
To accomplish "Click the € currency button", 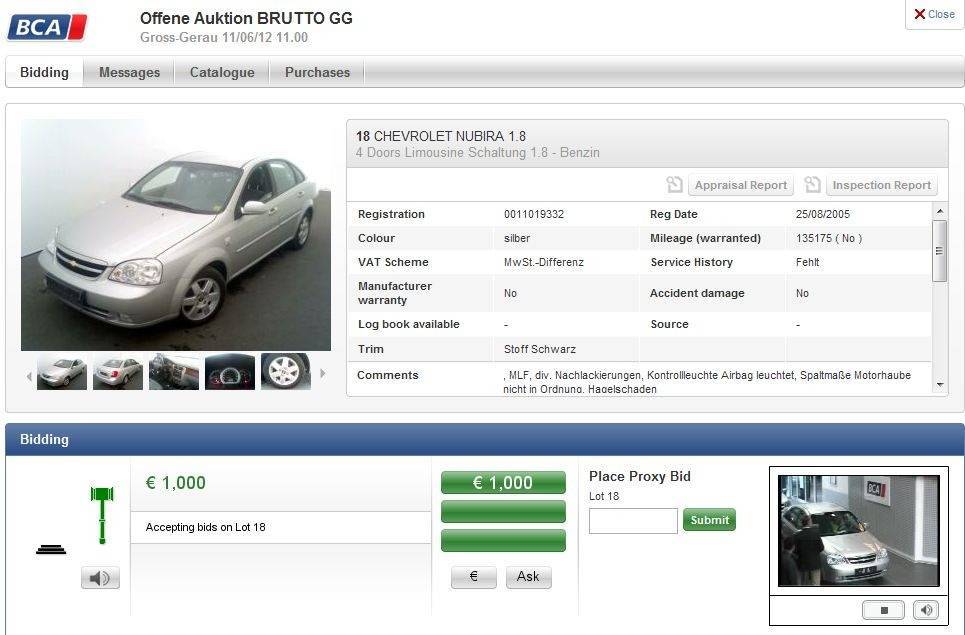I will point(473,577).
